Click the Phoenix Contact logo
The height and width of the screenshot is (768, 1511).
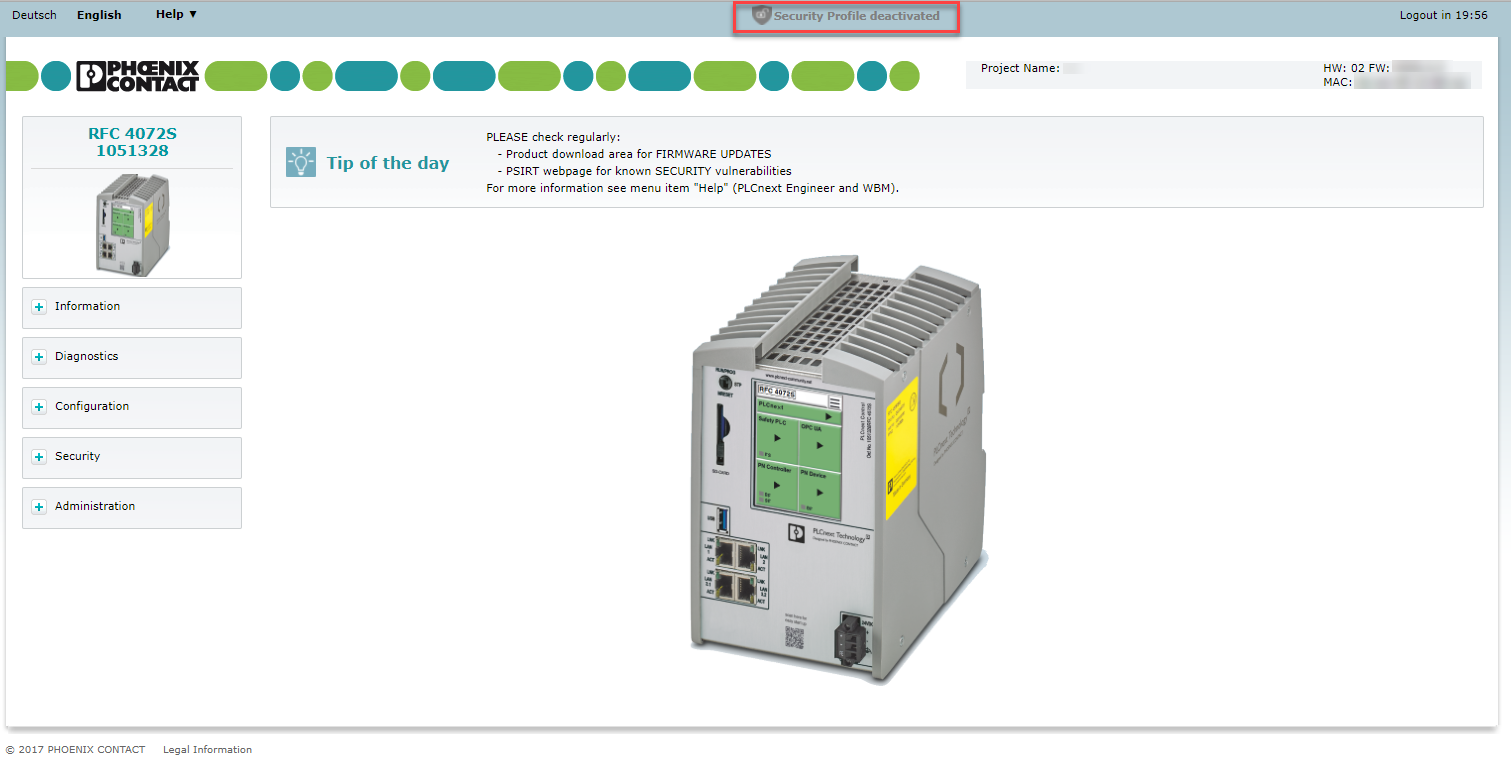[138, 76]
